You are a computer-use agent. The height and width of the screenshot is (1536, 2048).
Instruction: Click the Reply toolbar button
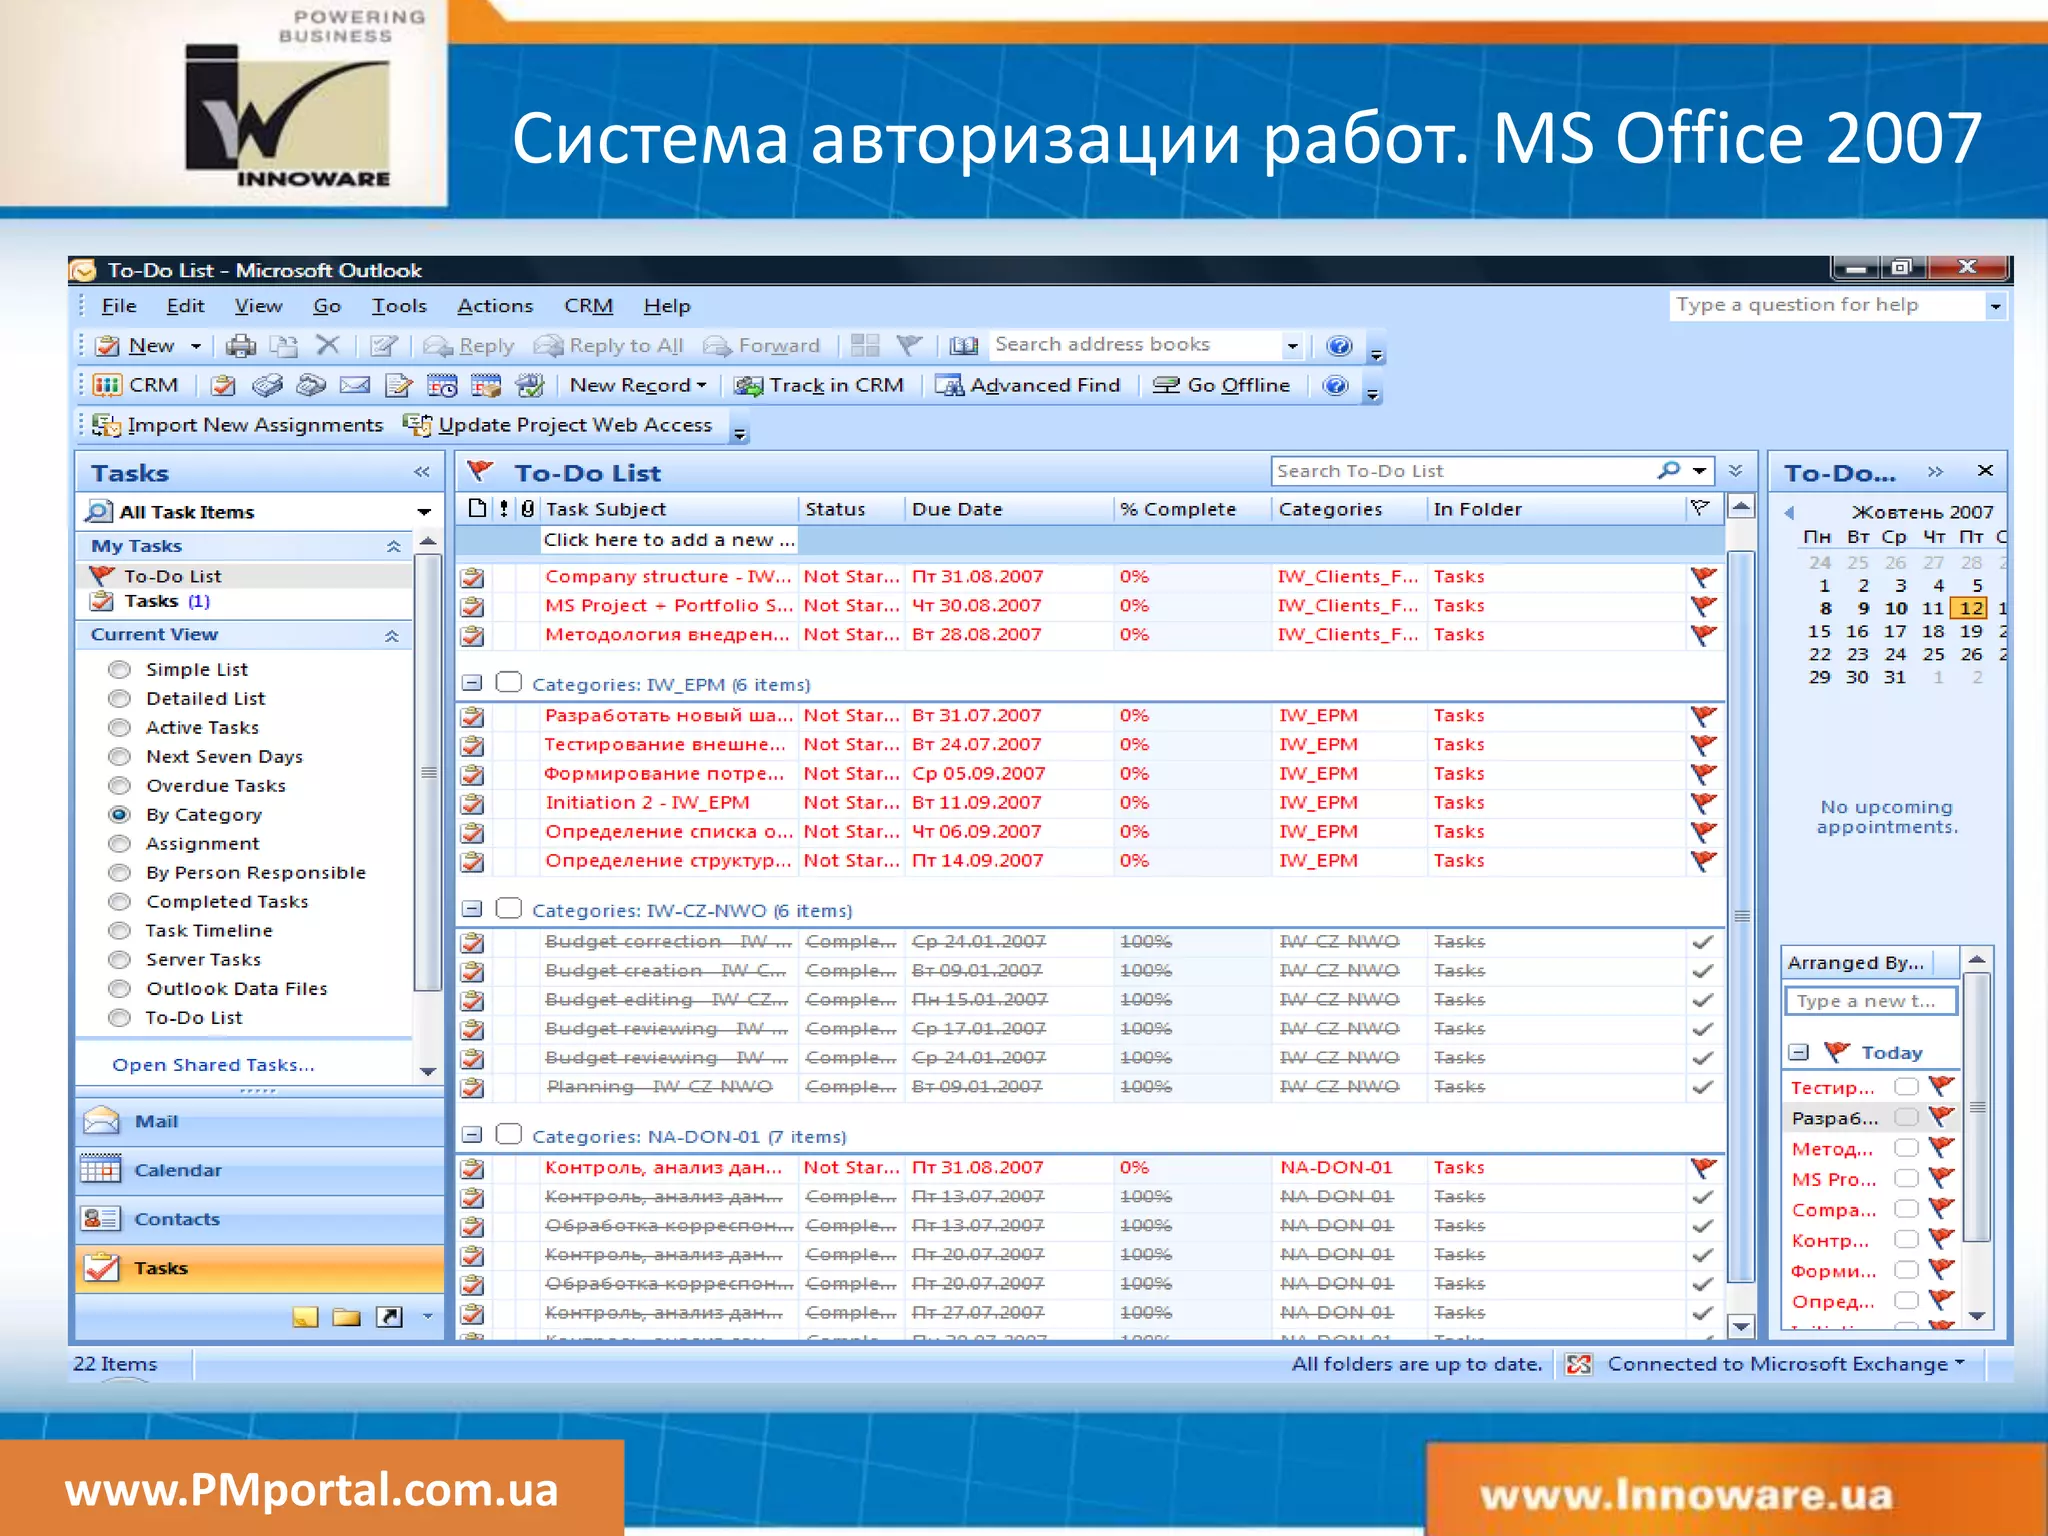click(469, 346)
